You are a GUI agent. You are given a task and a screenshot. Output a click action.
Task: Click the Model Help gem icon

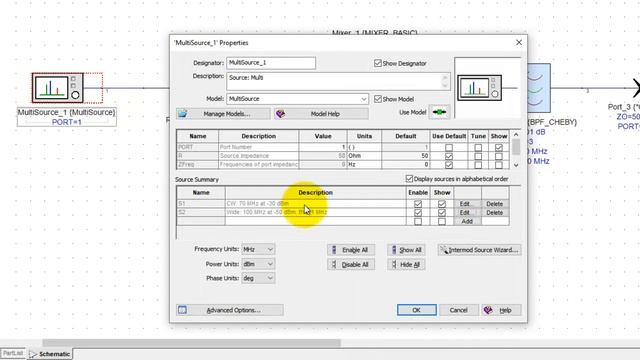point(280,114)
